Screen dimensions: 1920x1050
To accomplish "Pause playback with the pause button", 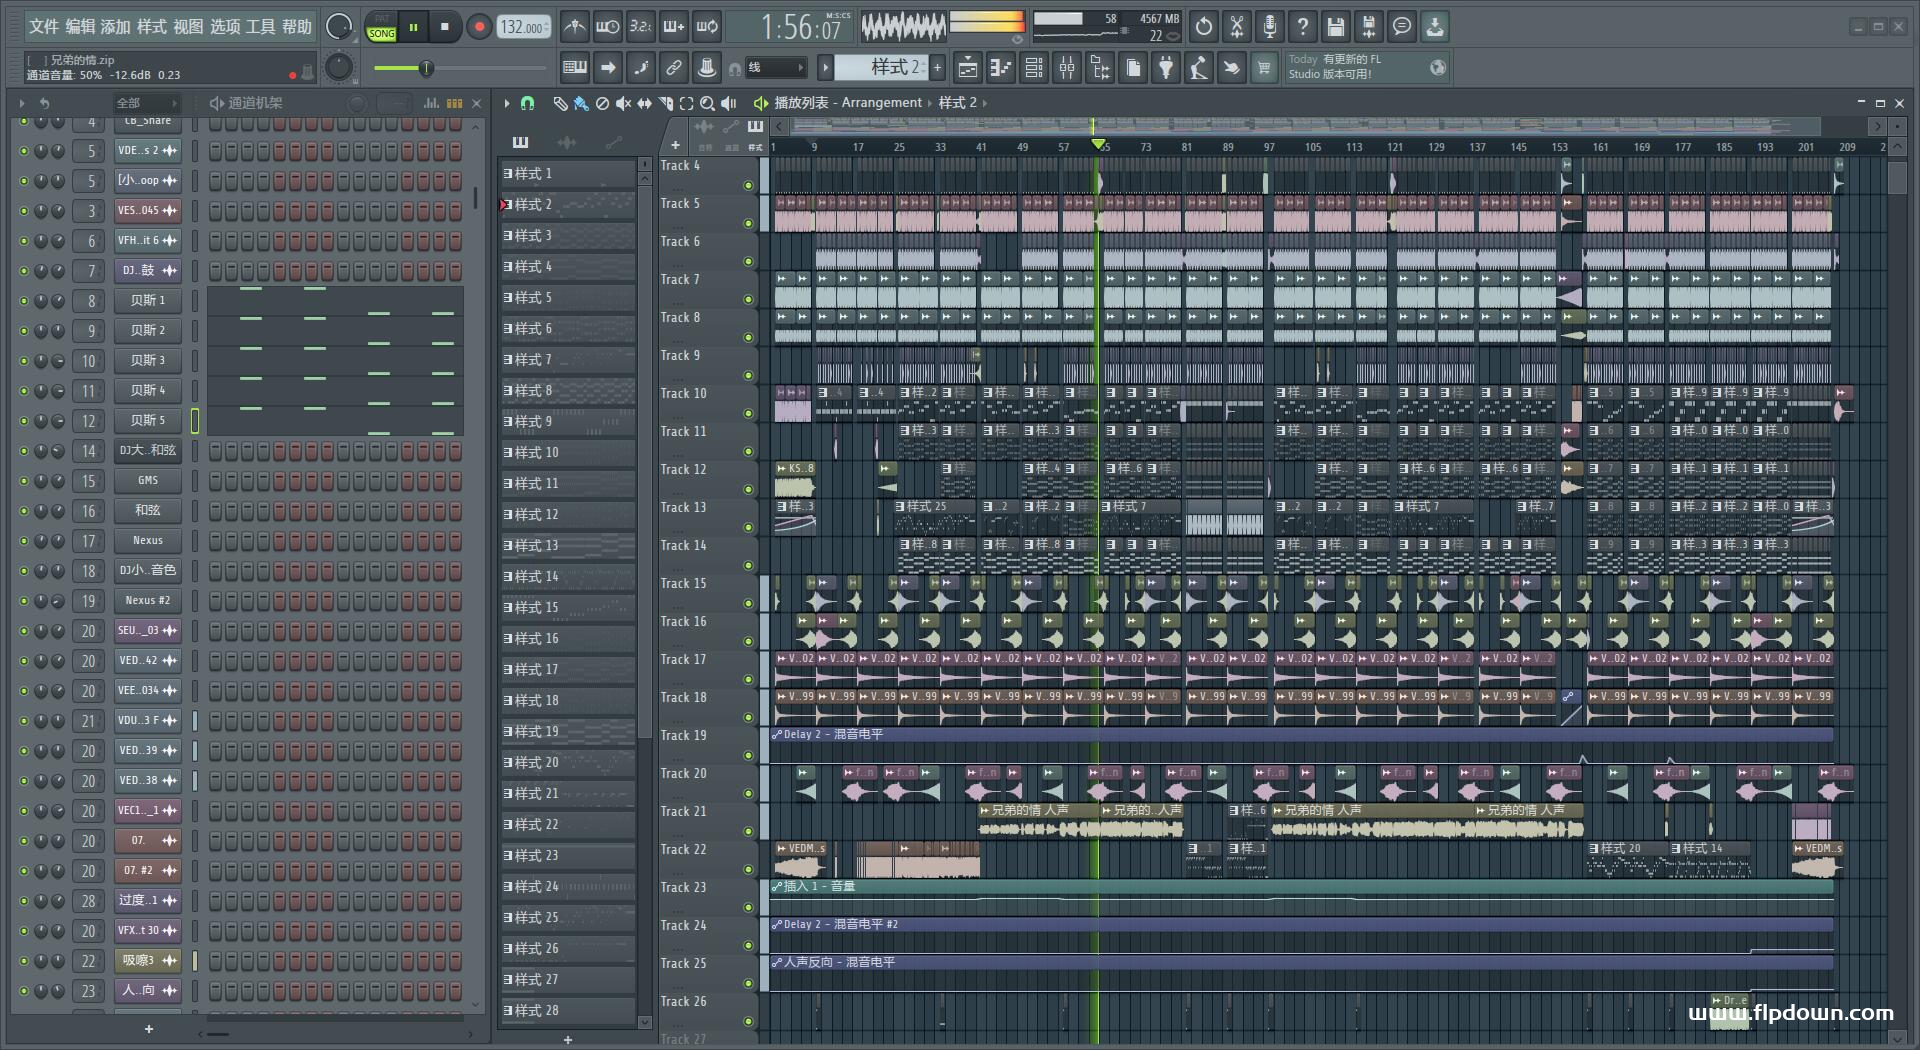I will [x=413, y=27].
